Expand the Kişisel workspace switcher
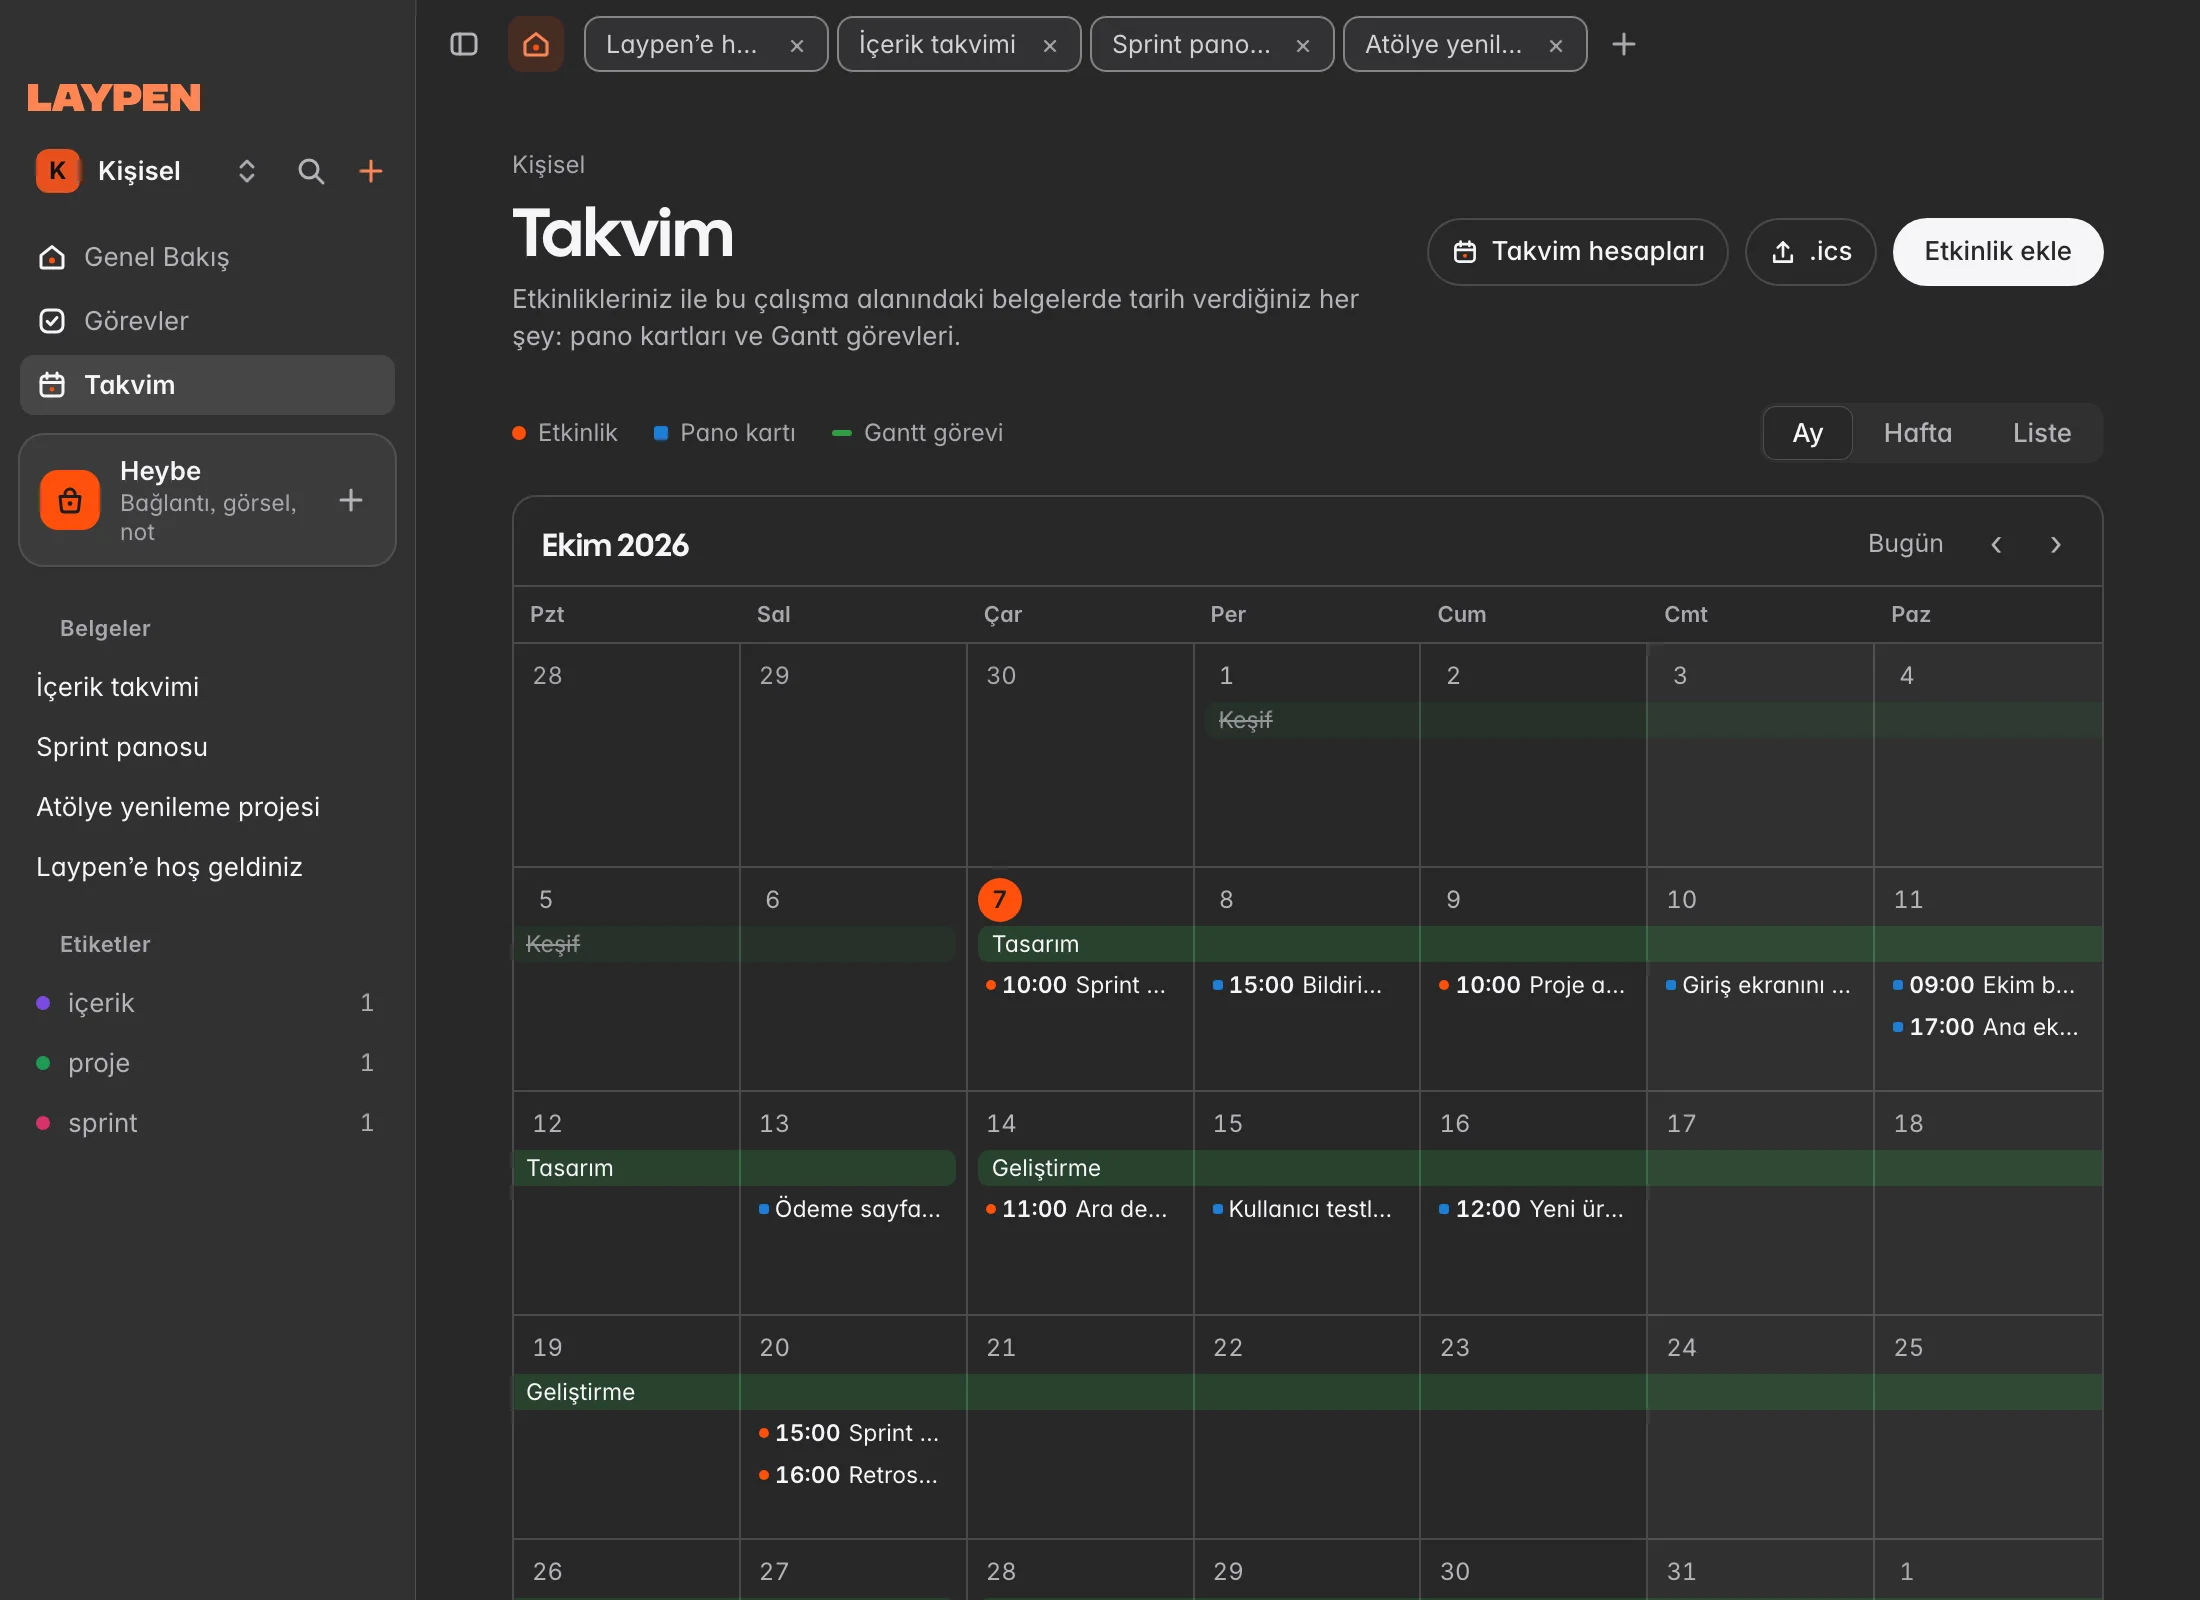 pos(246,171)
